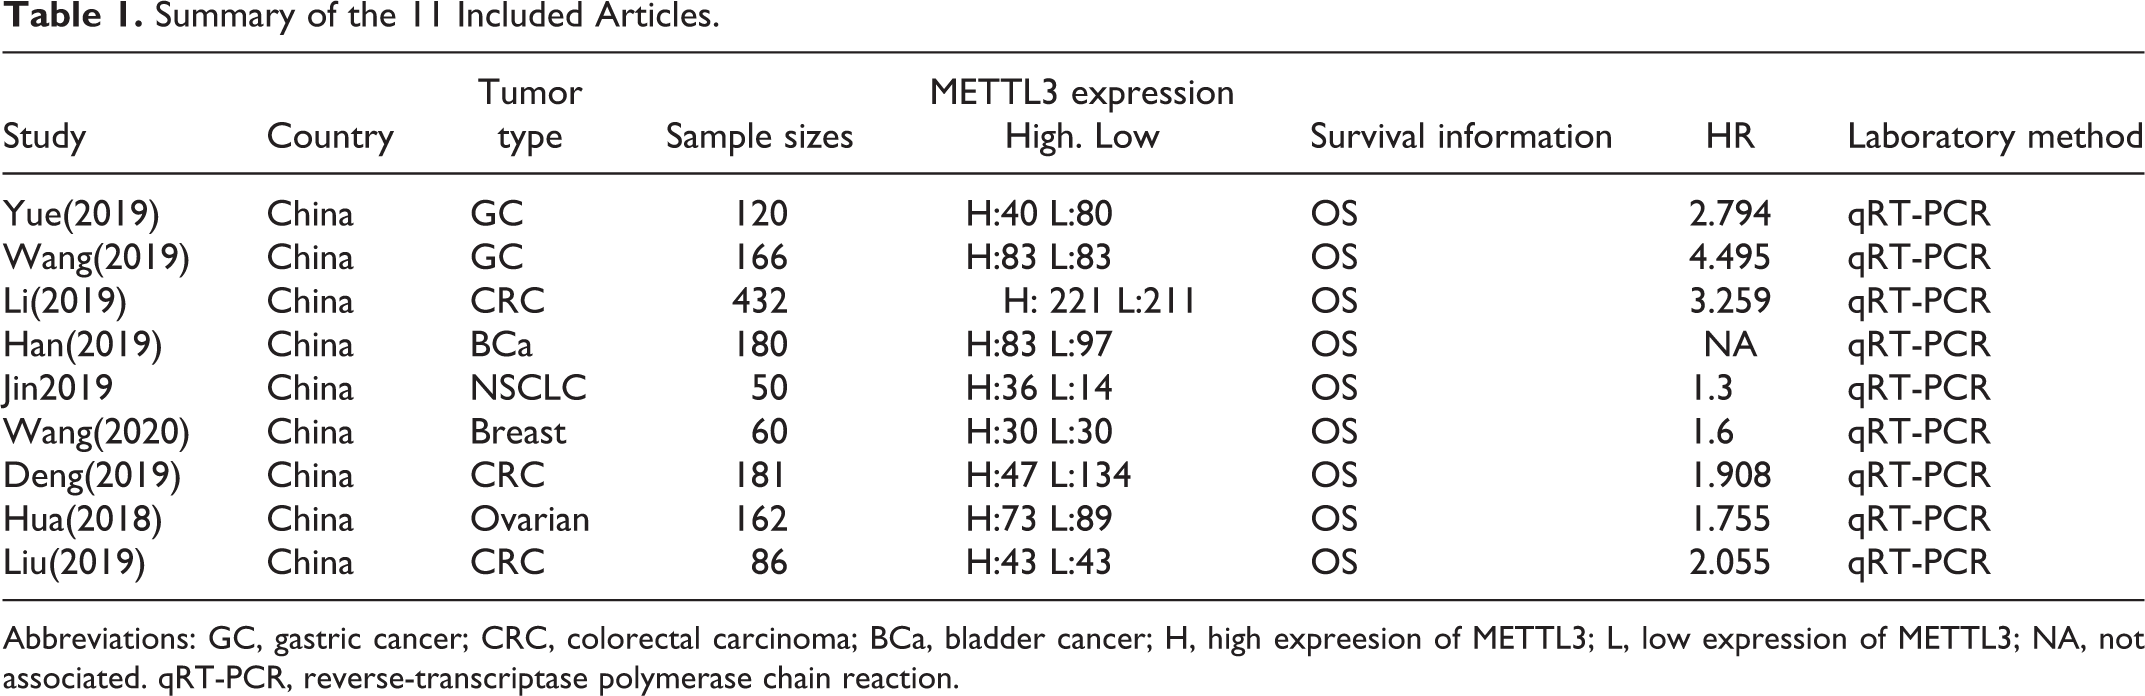Image resolution: width=2145 pixels, height=696 pixels.
Task: Select the Wang(2020) study name
Action: (x=96, y=433)
